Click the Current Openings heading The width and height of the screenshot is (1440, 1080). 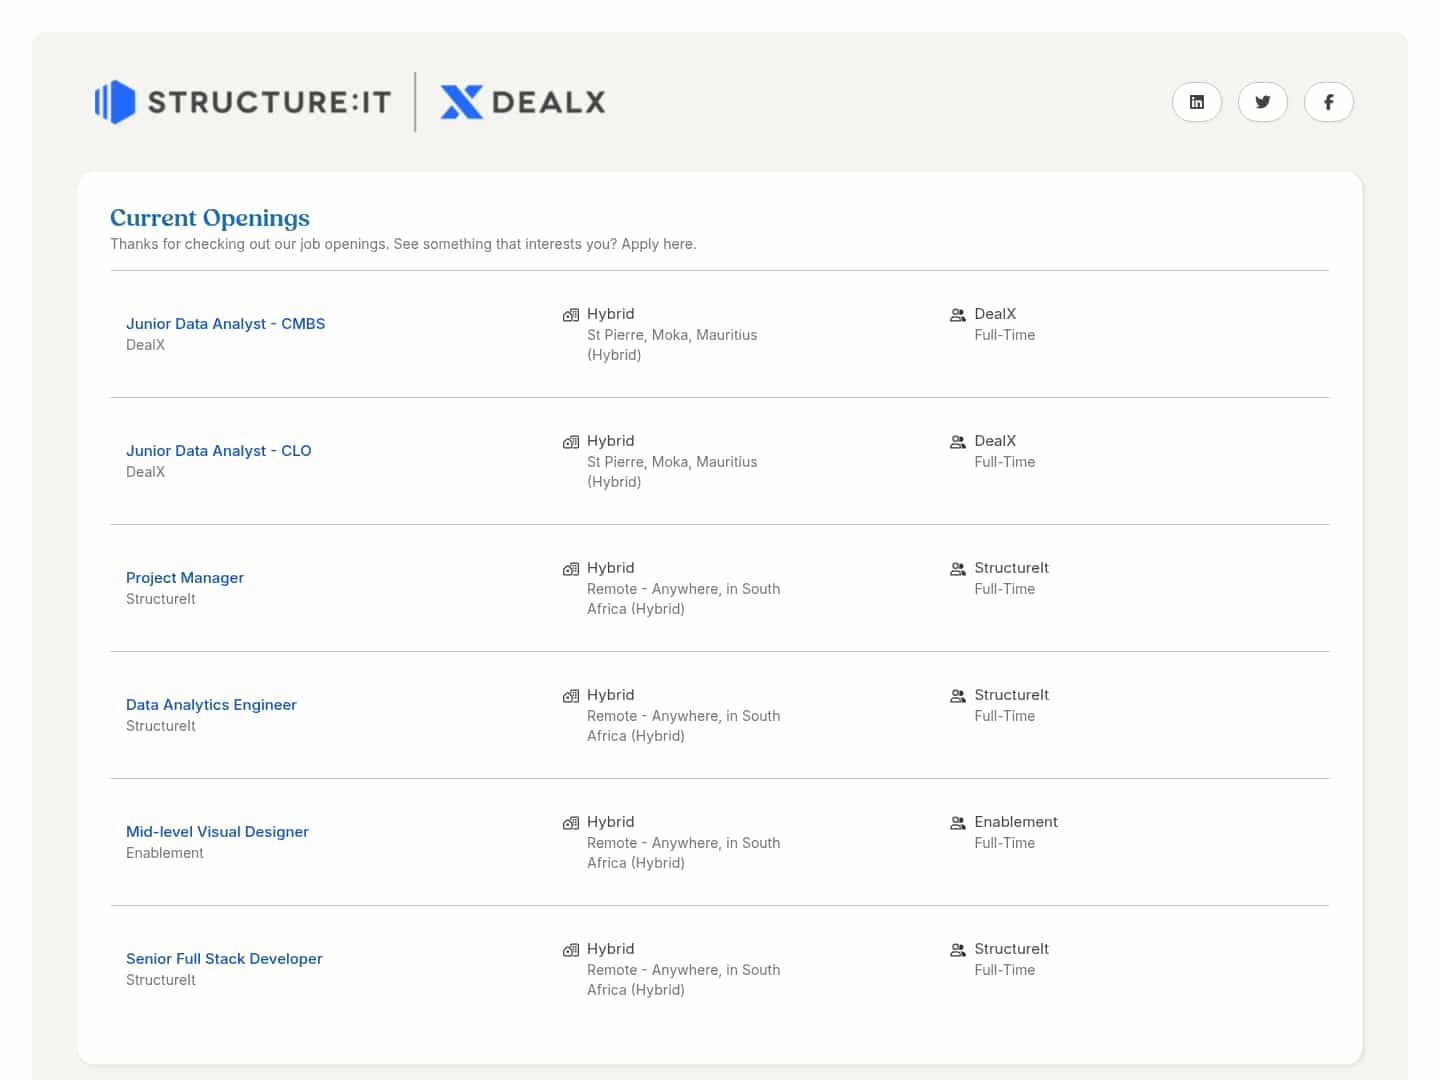coord(210,218)
